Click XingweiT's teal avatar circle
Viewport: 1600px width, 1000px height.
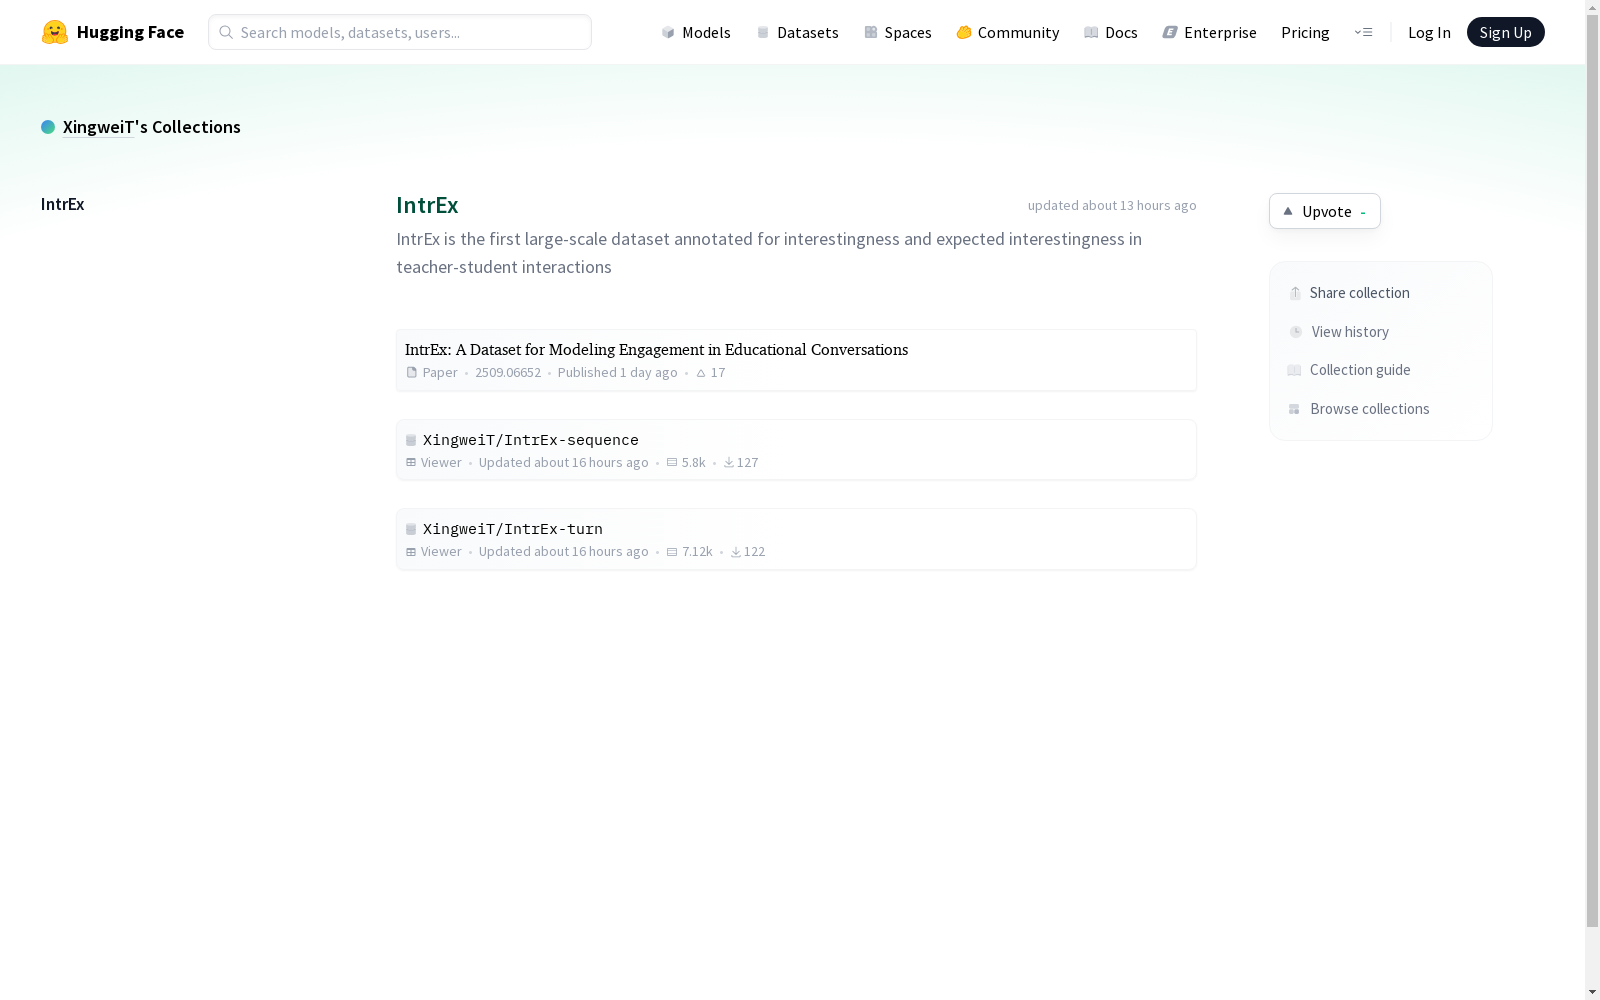[48, 127]
